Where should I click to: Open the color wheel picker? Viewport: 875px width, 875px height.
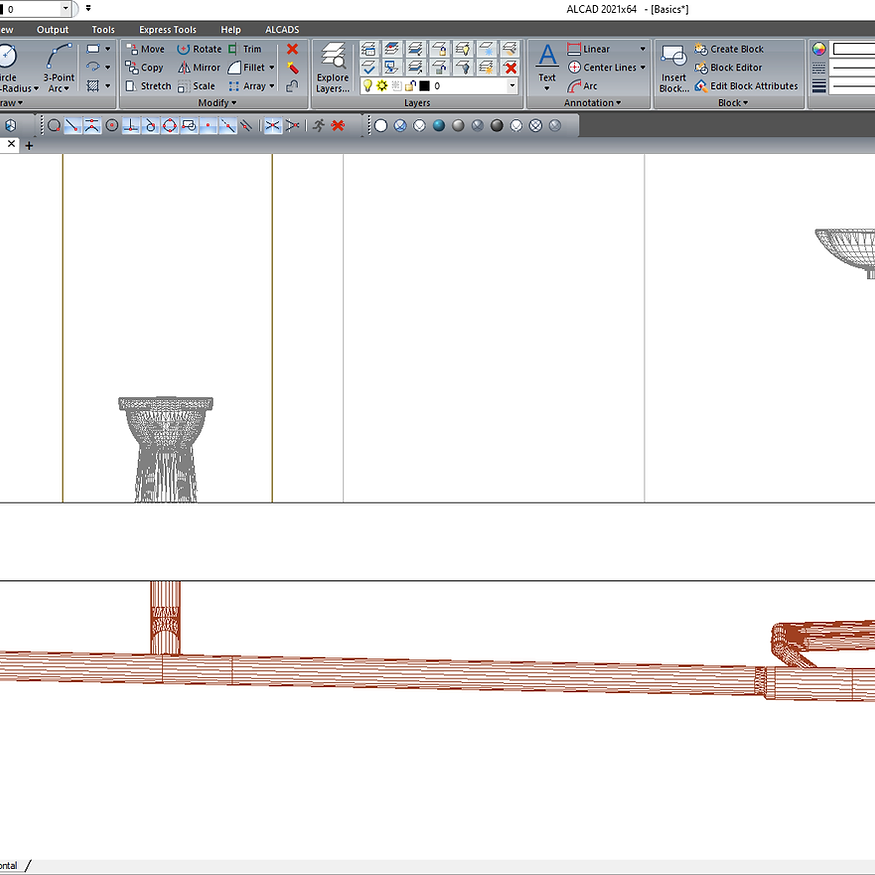819,49
